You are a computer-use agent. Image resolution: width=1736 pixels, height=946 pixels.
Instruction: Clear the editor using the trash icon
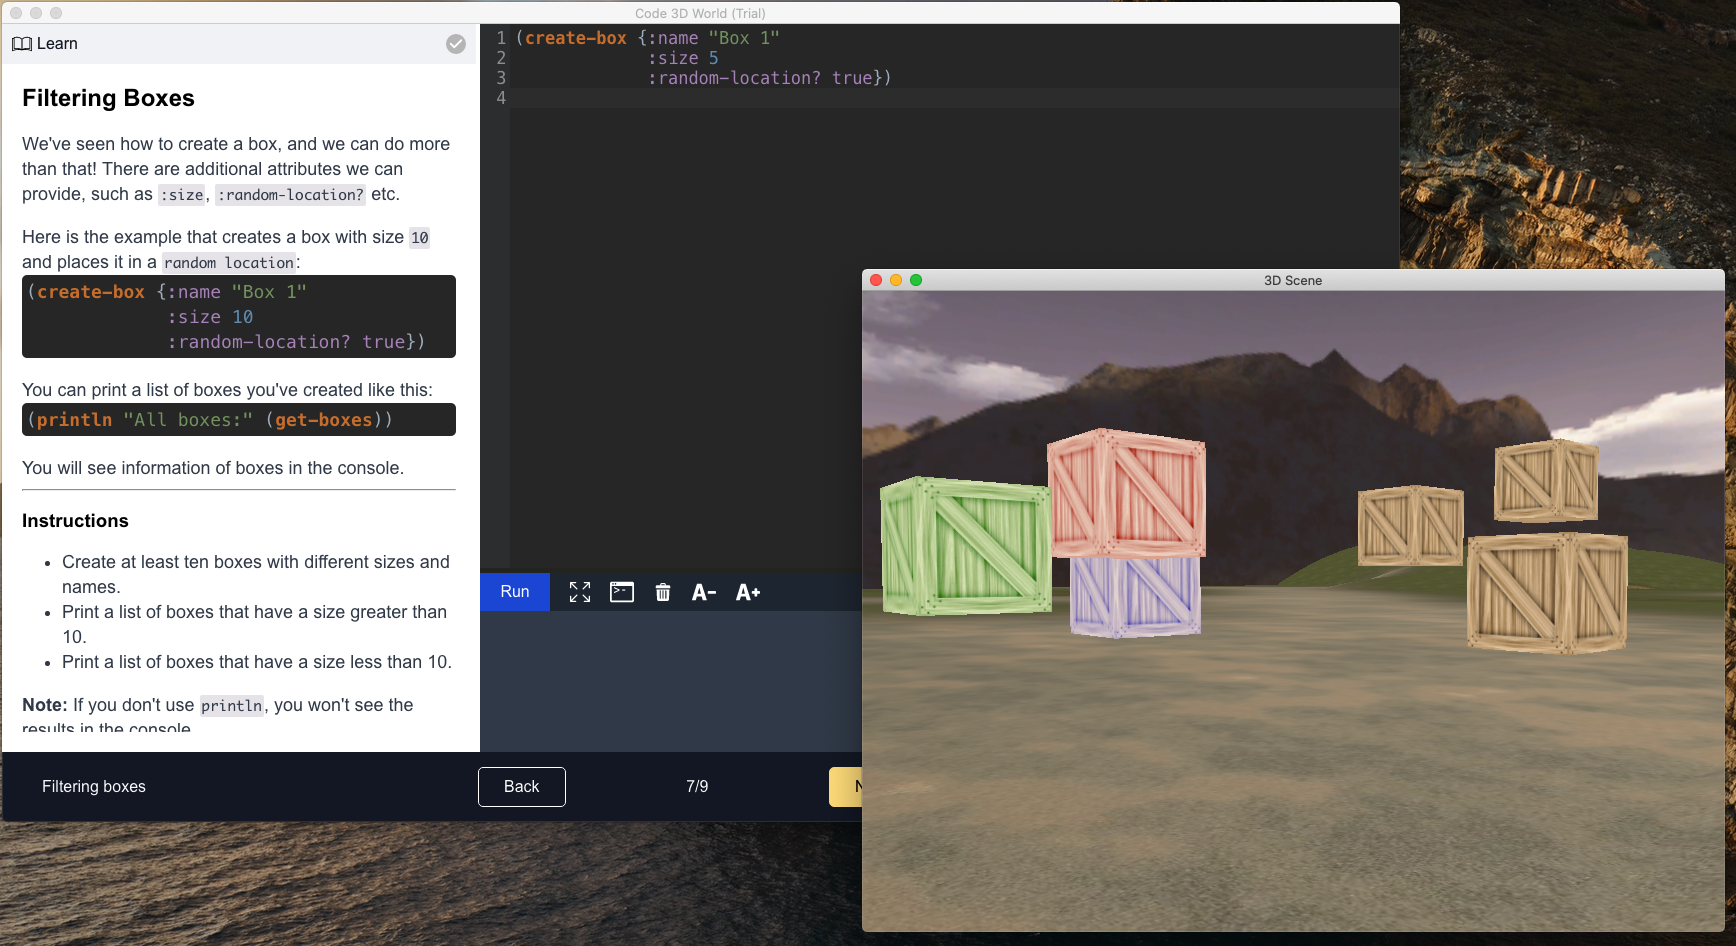(x=663, y=592)
